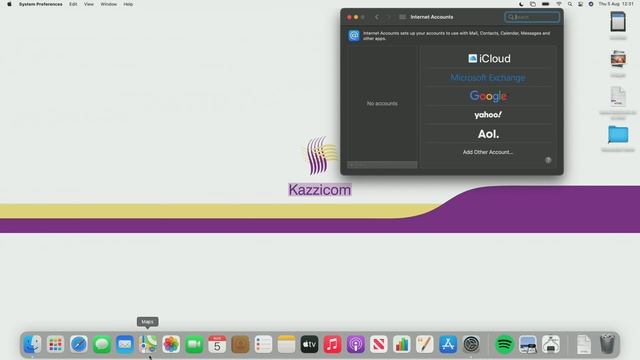Open the help question-mark button
The height and width of the screenshot is (360, 640).
pos(548,160)
